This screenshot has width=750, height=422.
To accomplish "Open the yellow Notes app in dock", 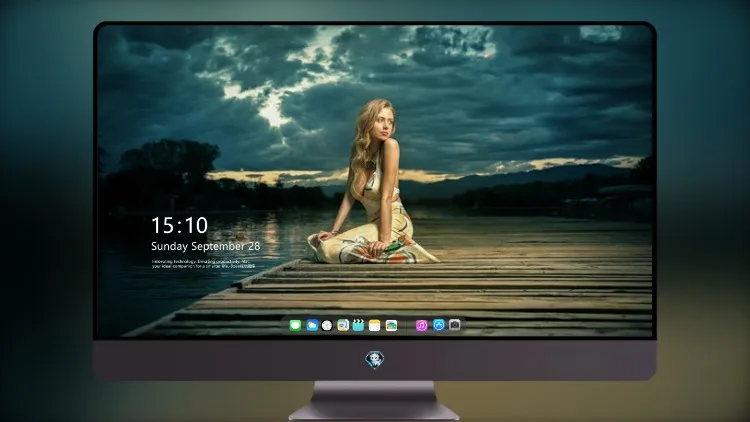I will (375, 326).
